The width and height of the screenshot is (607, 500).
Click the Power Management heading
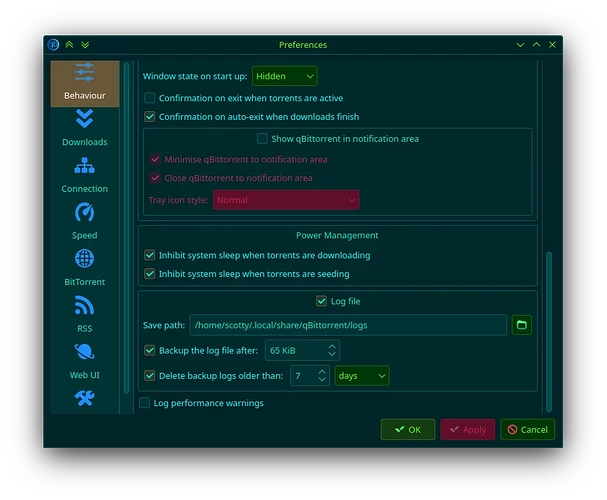point(337,235)
